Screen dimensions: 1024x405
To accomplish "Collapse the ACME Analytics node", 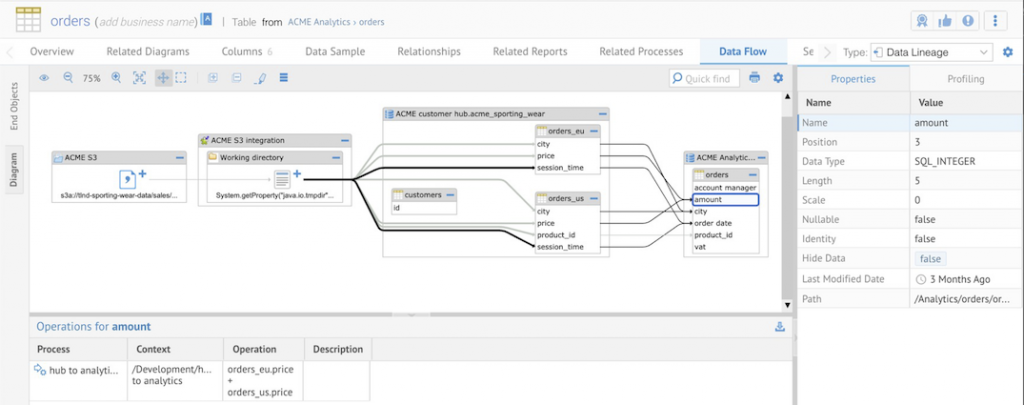I will coord(760,157).
